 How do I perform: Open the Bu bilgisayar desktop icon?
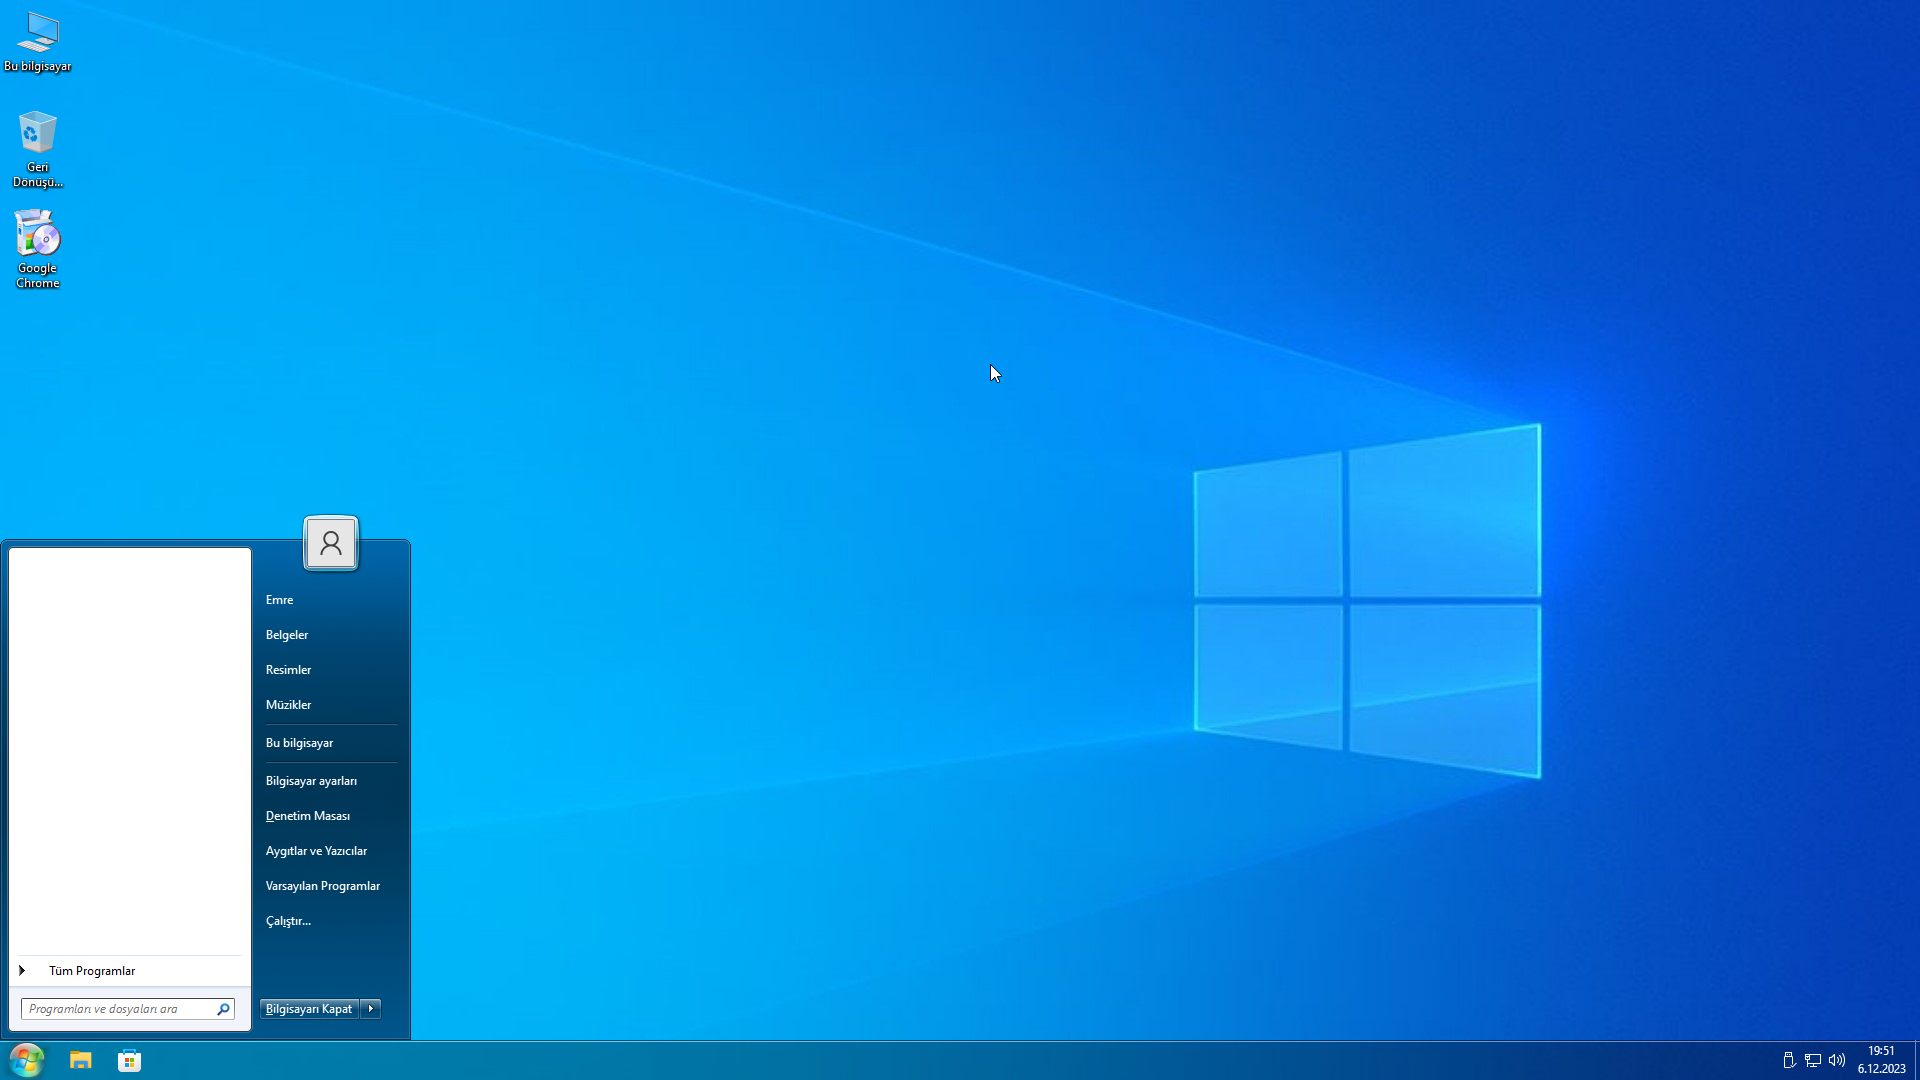[x=38, y=42]
